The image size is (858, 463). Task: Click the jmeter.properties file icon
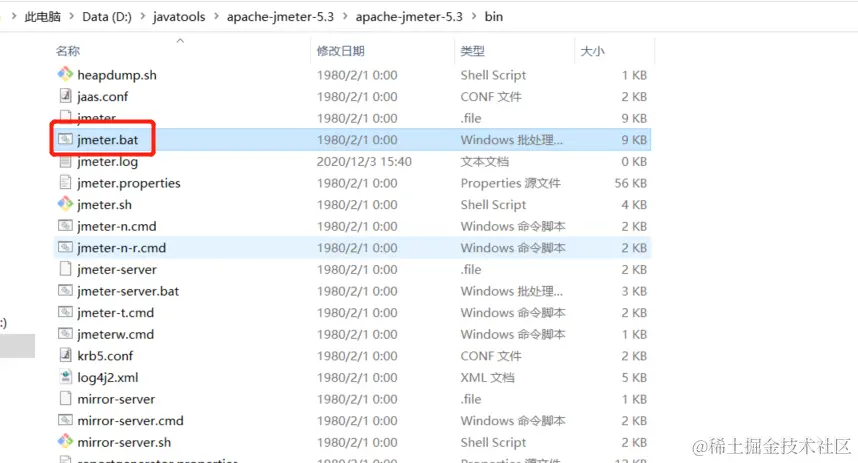coord(65,182)
